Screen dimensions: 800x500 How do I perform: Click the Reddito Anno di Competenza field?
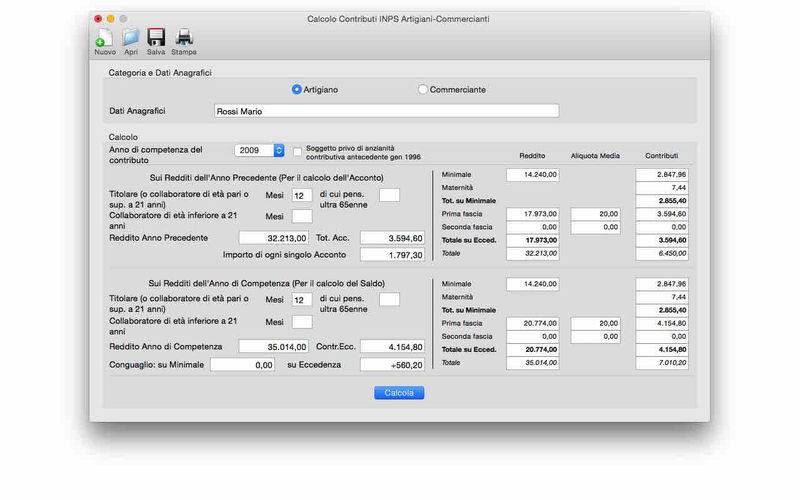pos(274,346)
